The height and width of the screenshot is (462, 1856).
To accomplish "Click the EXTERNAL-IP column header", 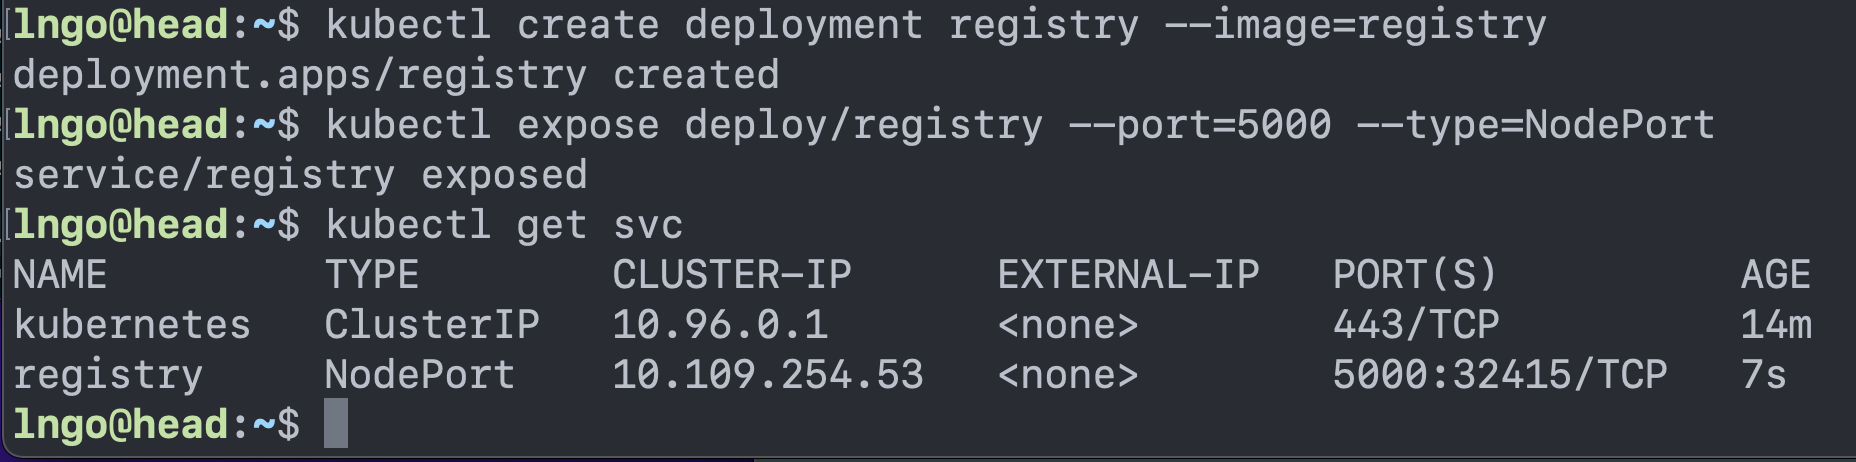I will (1128, 275).
